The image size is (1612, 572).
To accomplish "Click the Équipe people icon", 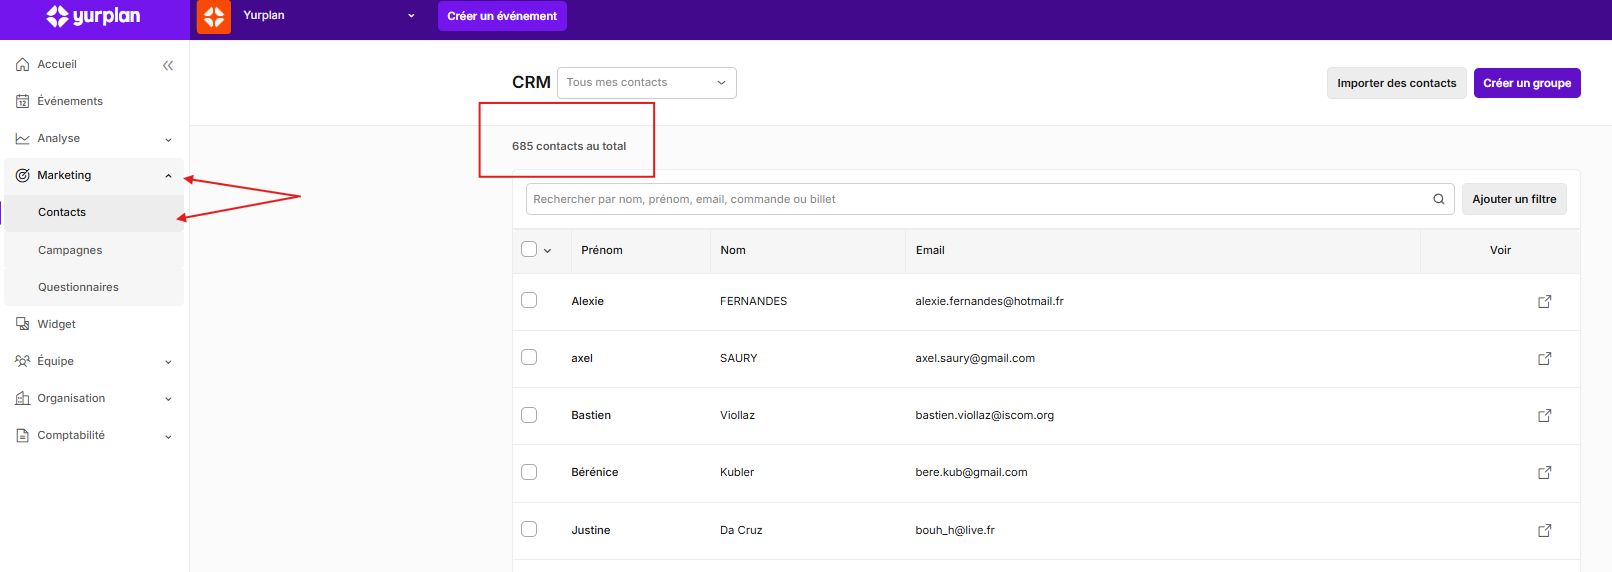I will (x=22, y=361).
